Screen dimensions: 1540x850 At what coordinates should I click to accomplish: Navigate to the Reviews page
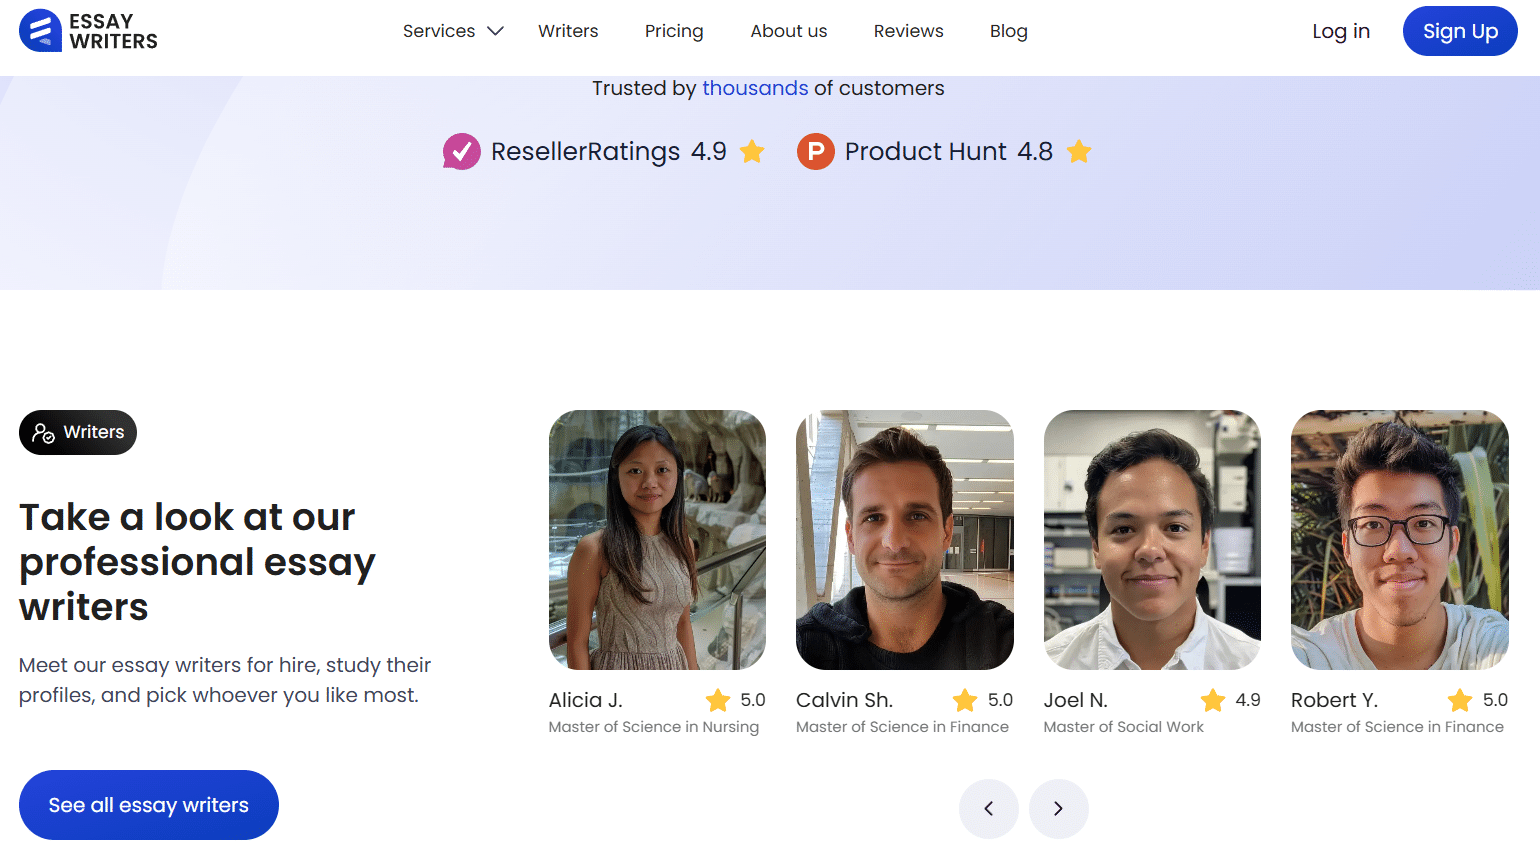coord(908,31)
